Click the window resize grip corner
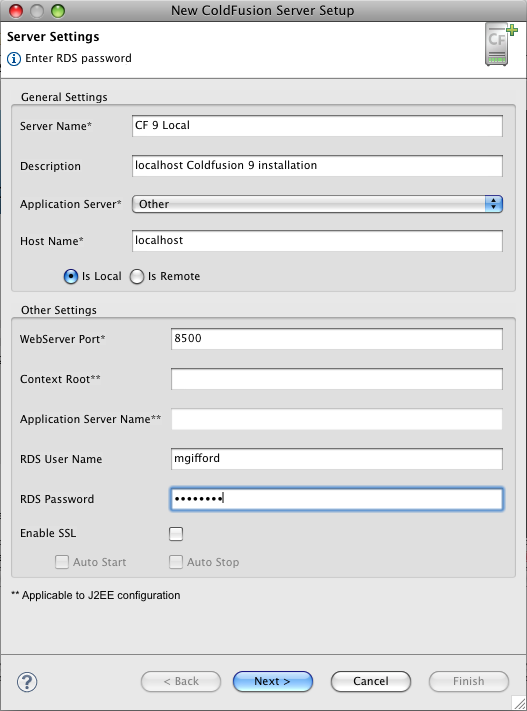527x711 pixels. click(519, 703)
